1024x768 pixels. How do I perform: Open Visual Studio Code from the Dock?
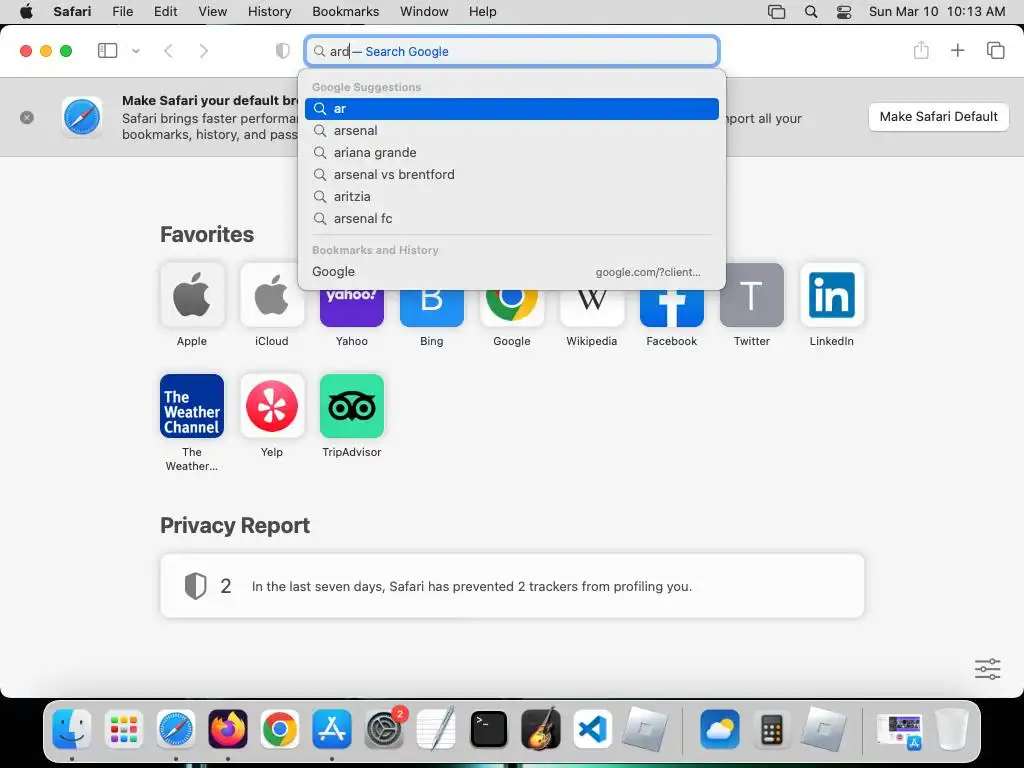tap(592, 729)
